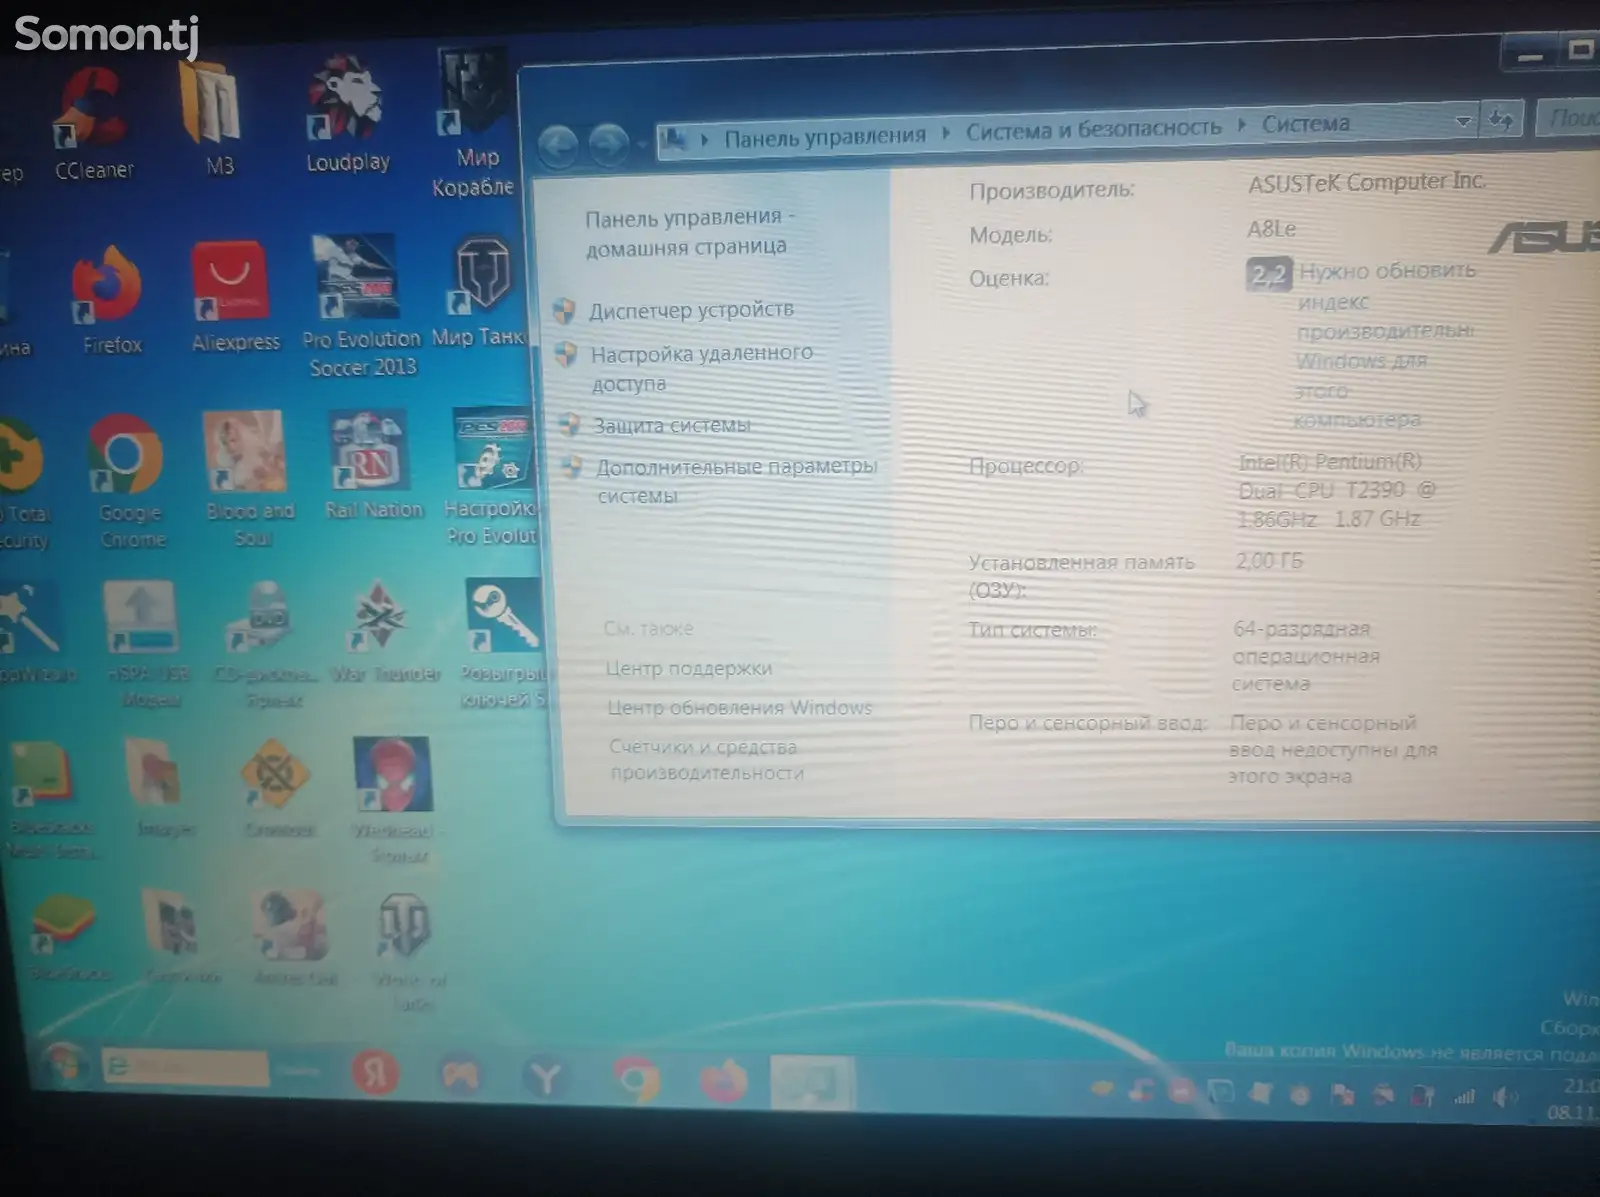Expand the address bar history dropdown
This screenshot has width=1600, height=1197.
point(1463,121)
